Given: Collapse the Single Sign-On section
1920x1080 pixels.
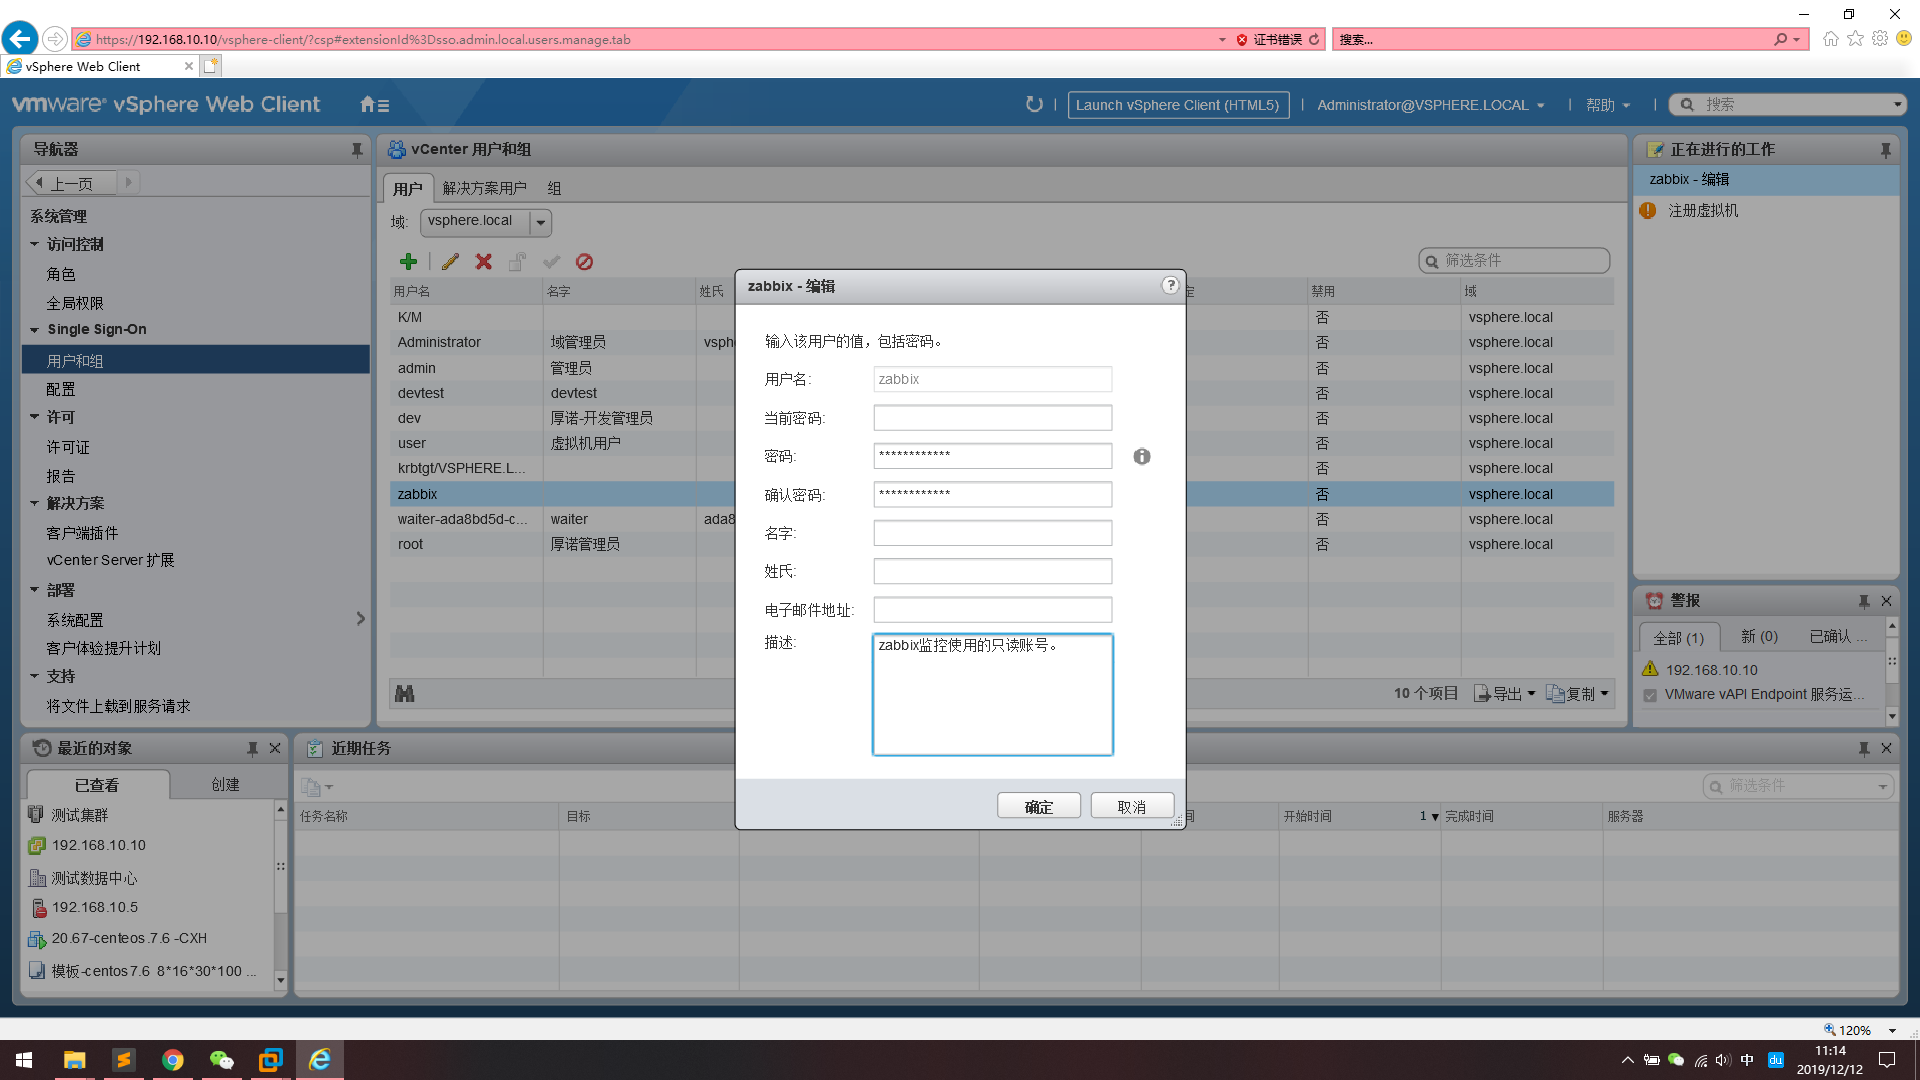Looking at the screenshot, I should click(x=33, y=329).
